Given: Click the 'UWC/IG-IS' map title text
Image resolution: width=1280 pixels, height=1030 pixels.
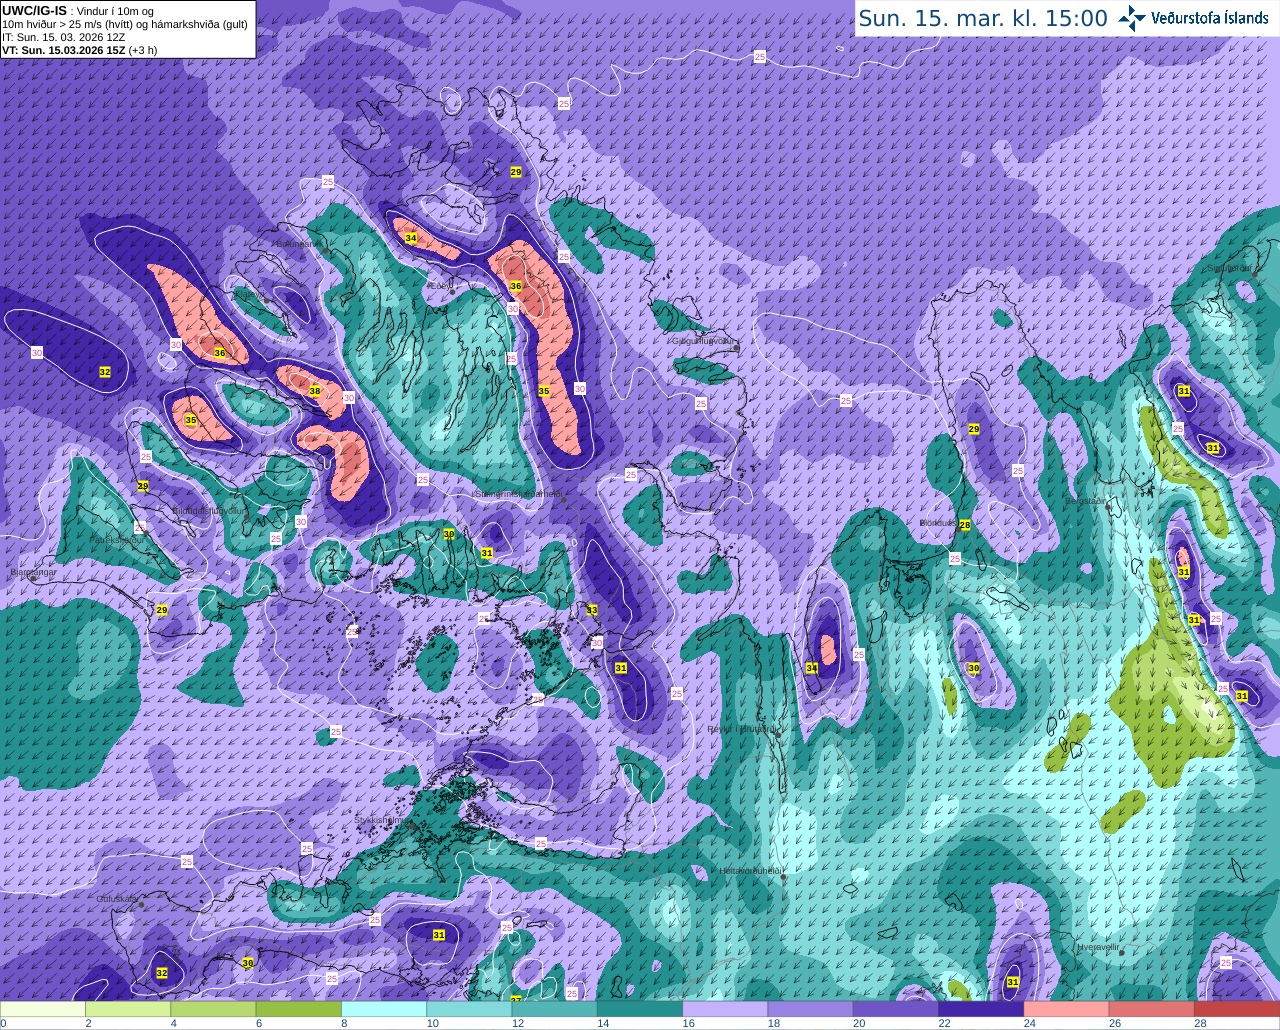Looking at the screenshot, I should [34, 10].
